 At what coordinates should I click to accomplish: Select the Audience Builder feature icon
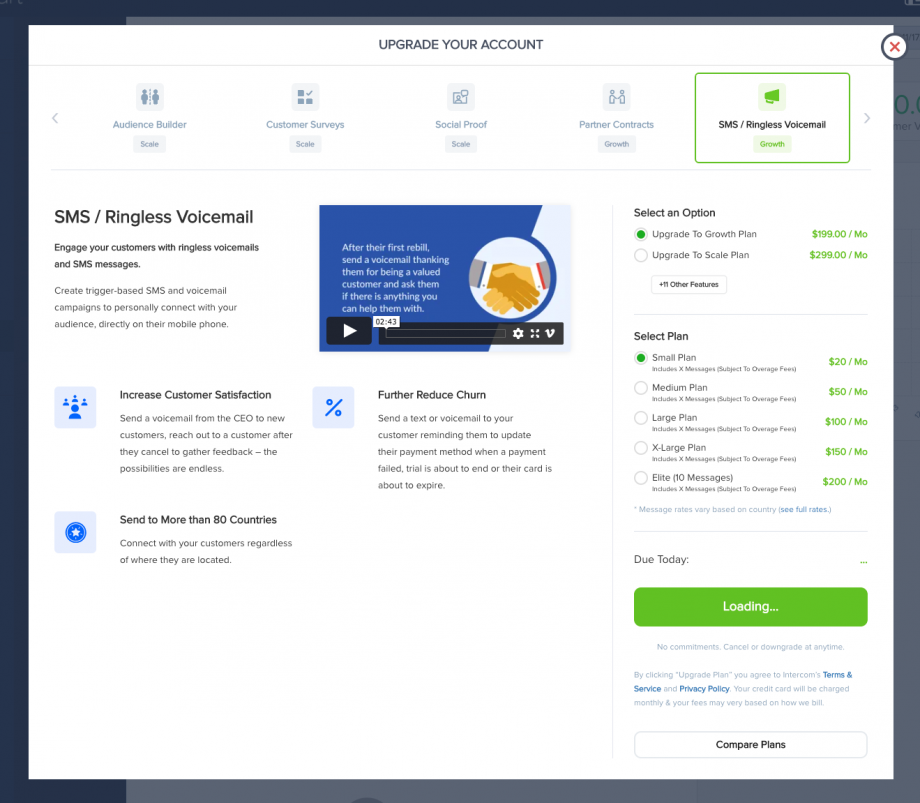(x=150, y=97)
